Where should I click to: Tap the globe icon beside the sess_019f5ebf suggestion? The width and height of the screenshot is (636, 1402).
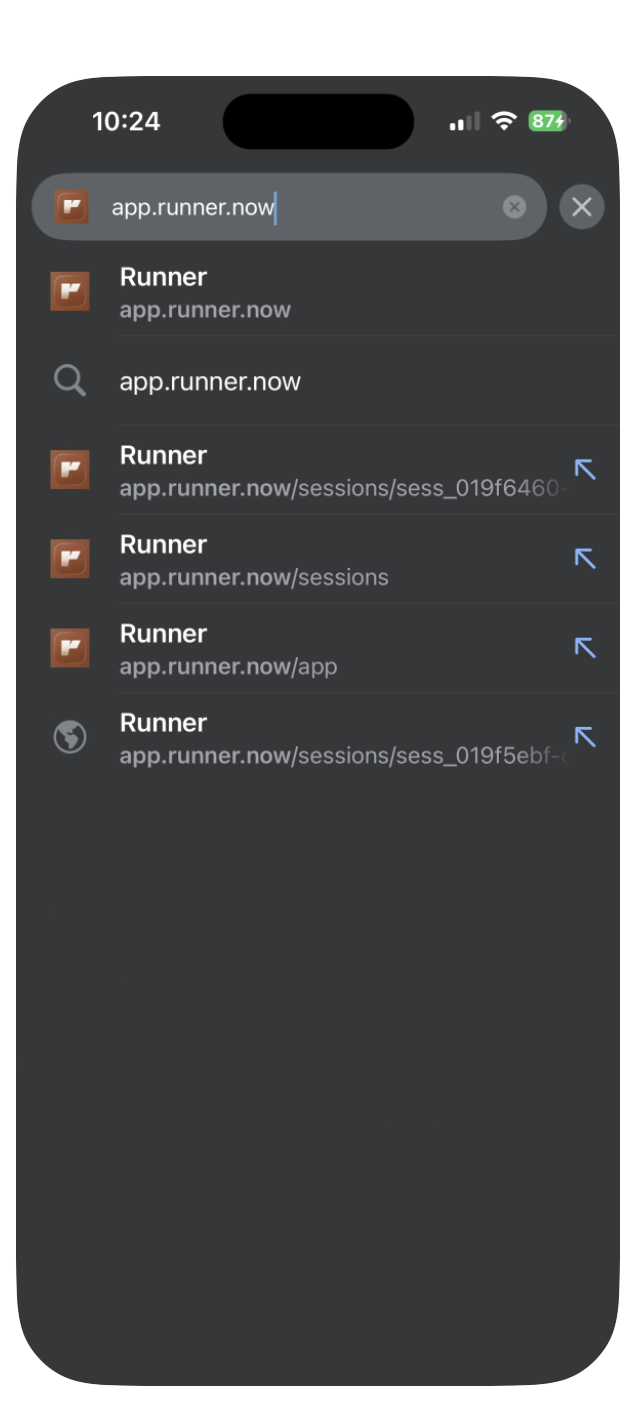point(70,737)
